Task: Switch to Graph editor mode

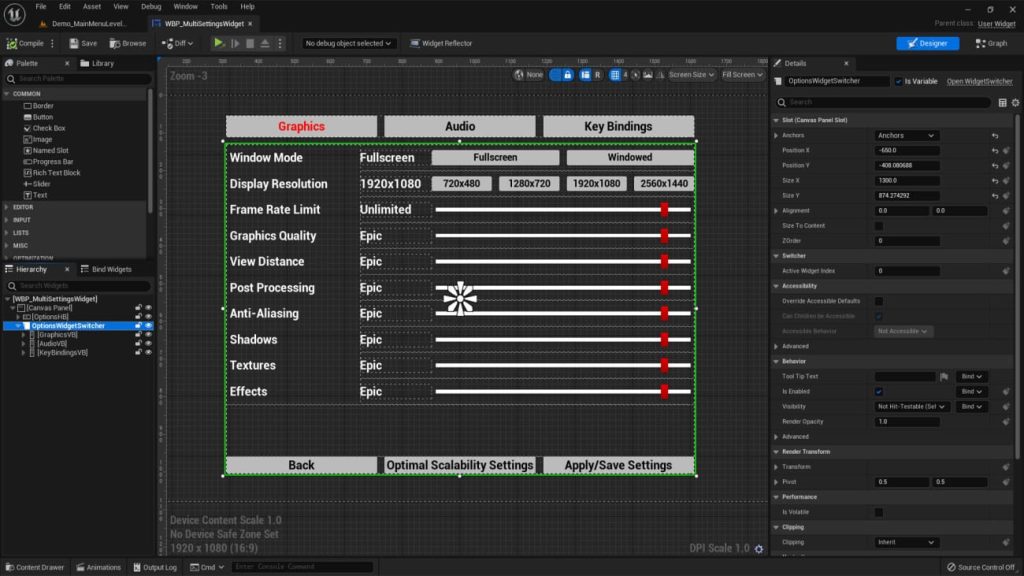Action: click(991, 43)
